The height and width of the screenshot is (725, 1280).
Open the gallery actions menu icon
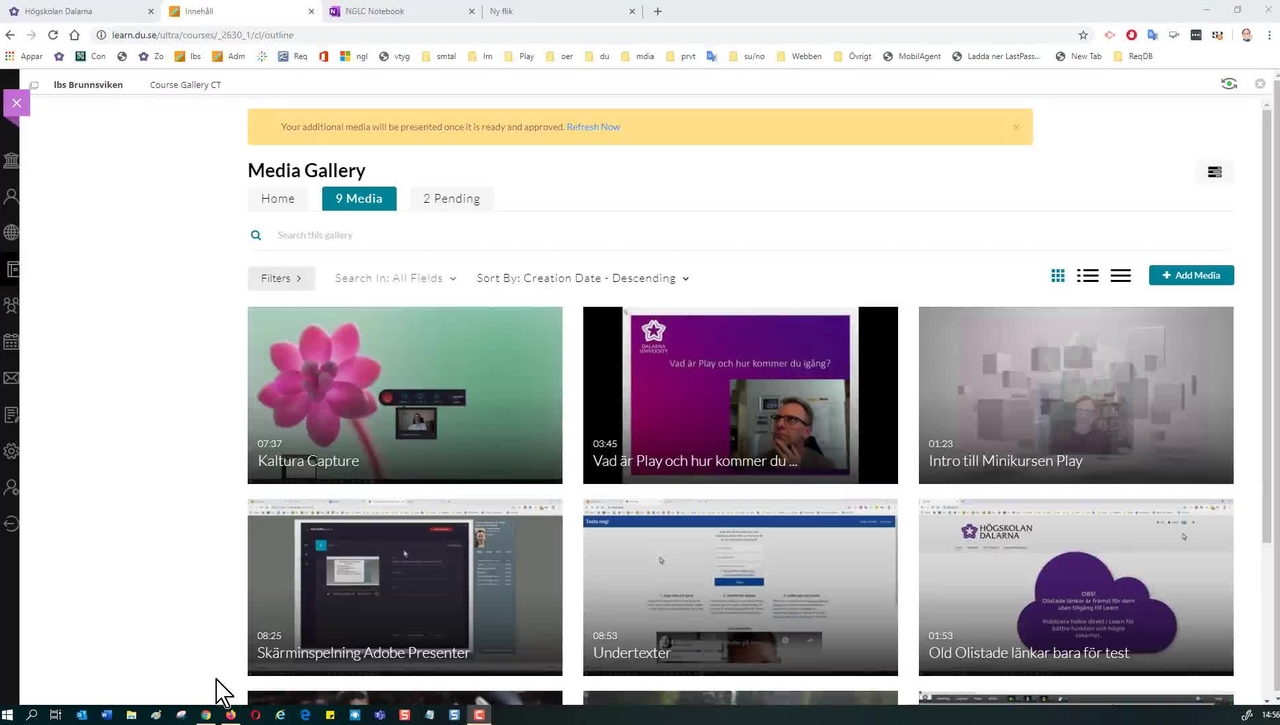[1214, 172]
